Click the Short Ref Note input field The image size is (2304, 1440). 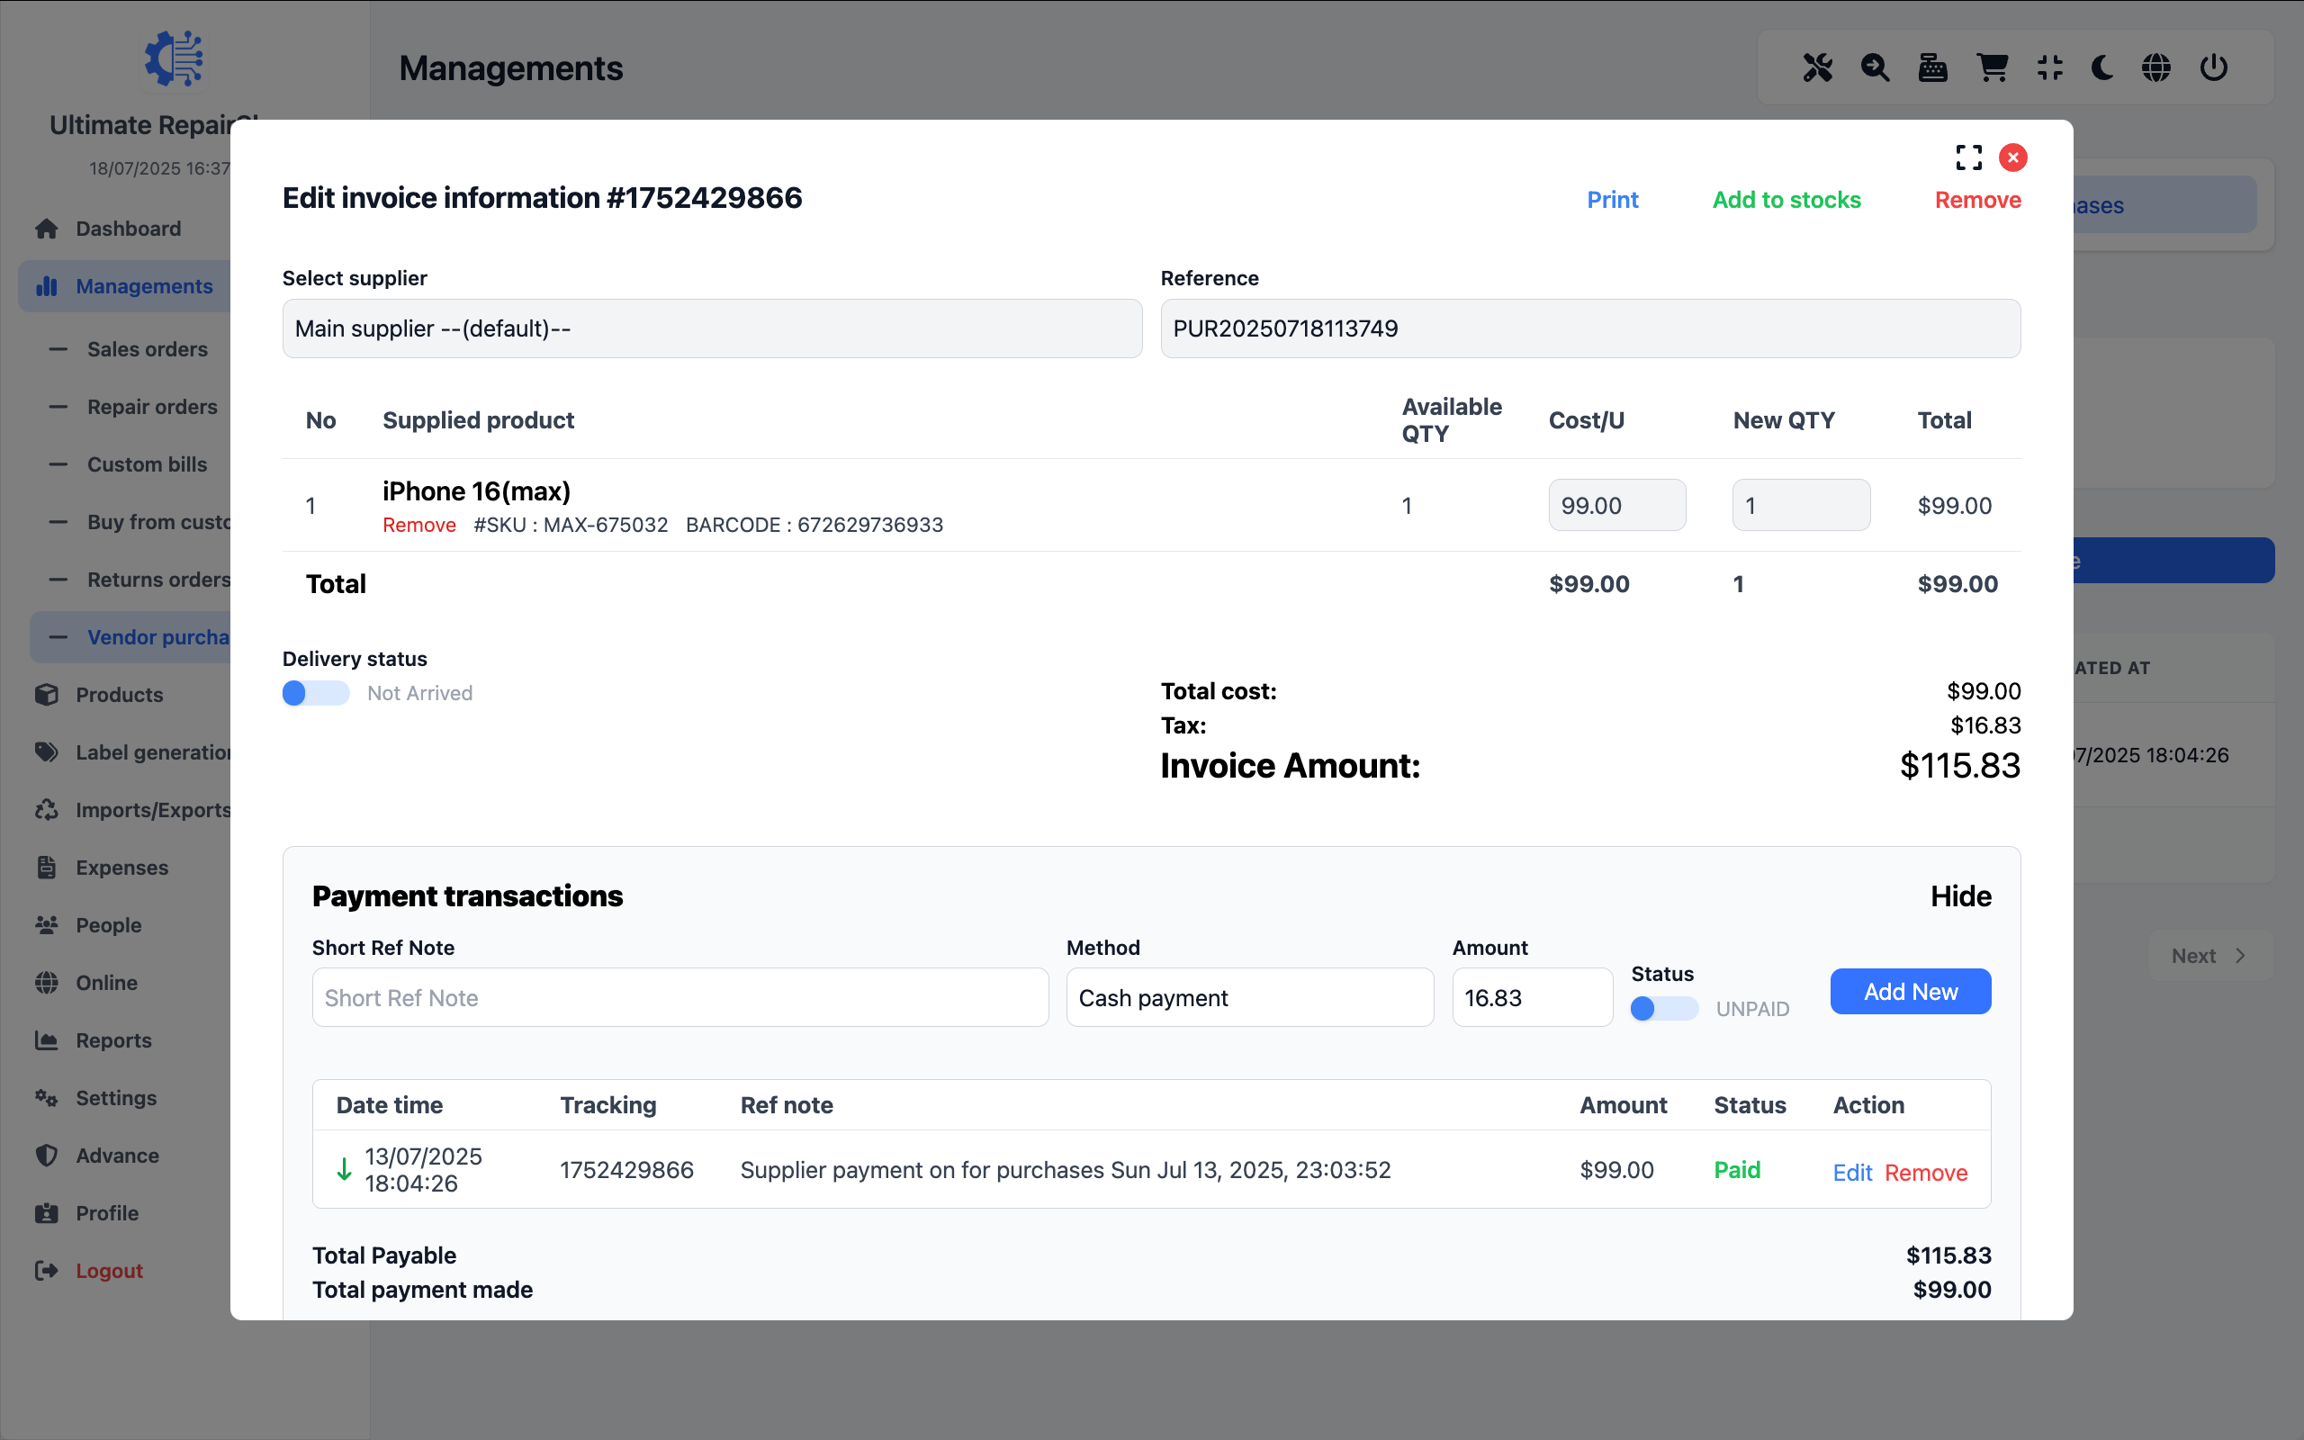tap(680, 997)
